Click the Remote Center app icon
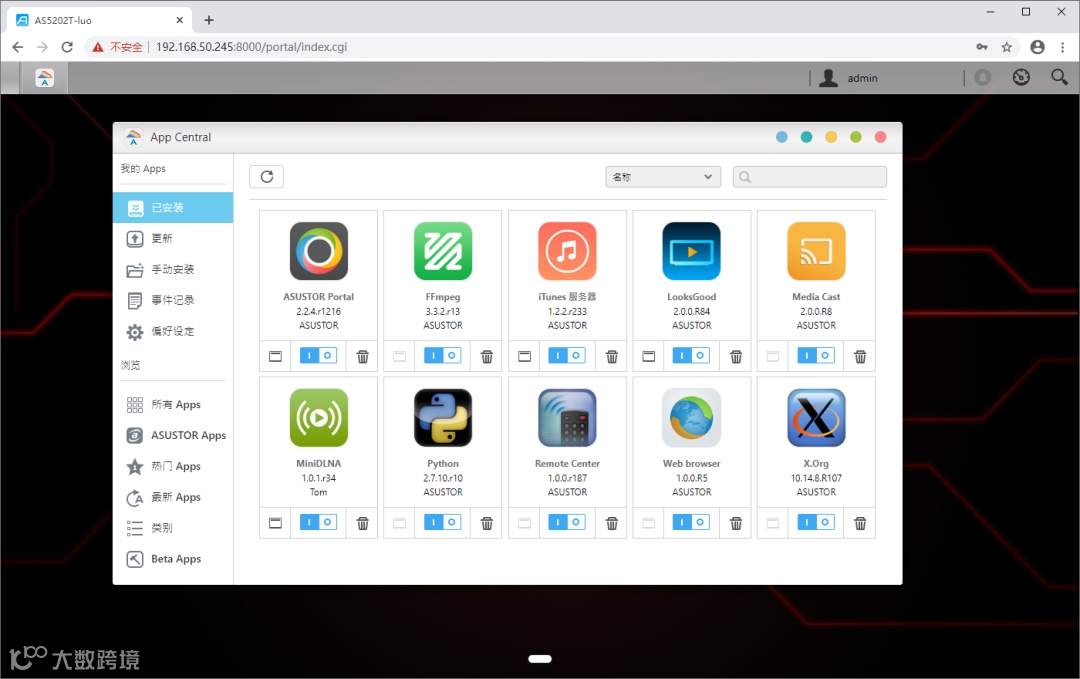 (567, 417)
